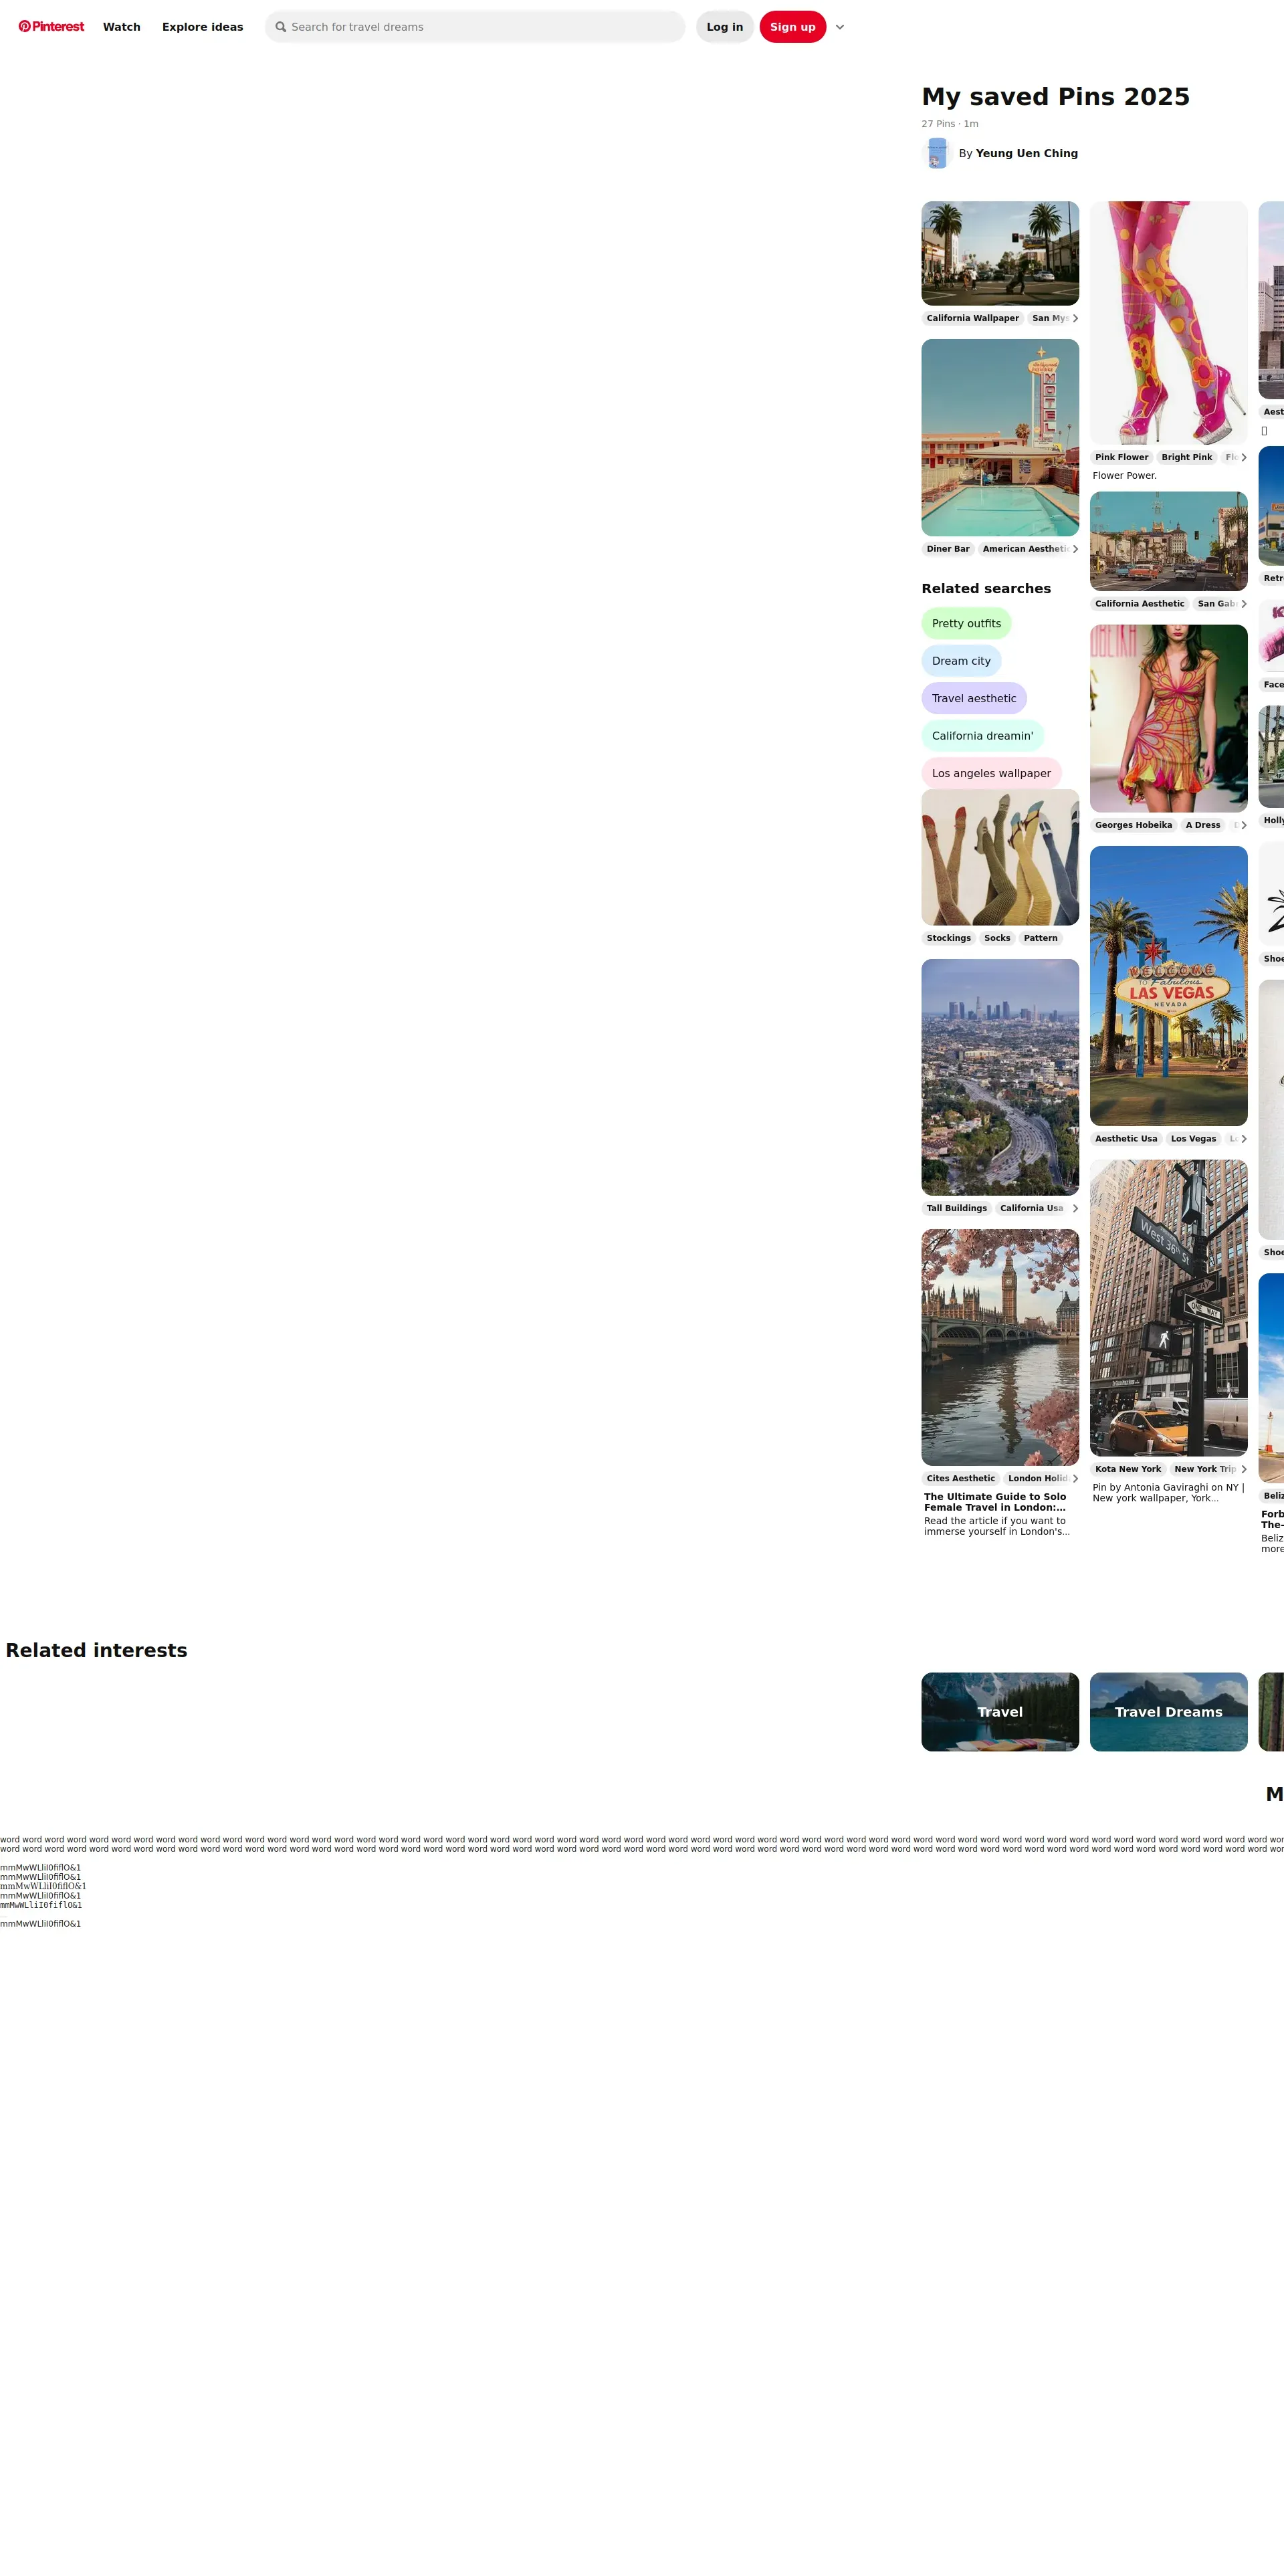Expand tags under California Wallpaper pin

coord(1075,318)
